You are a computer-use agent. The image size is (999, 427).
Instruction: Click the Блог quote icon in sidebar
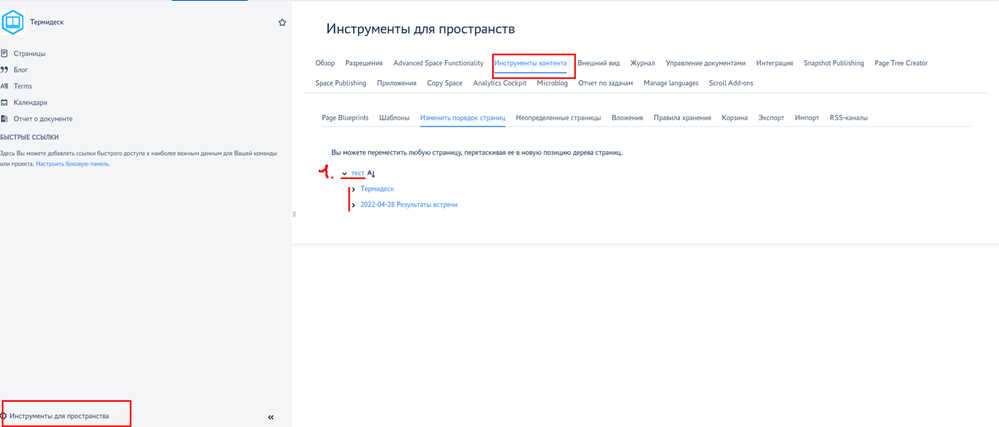[4, 70]
